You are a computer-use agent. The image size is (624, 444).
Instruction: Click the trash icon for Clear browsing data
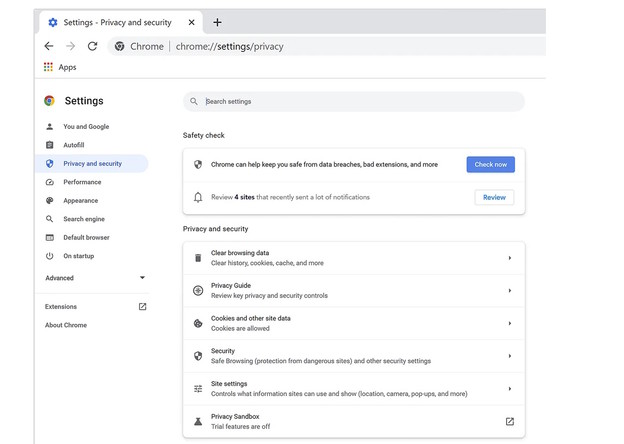pyautogui.click(x=198, y=258)
